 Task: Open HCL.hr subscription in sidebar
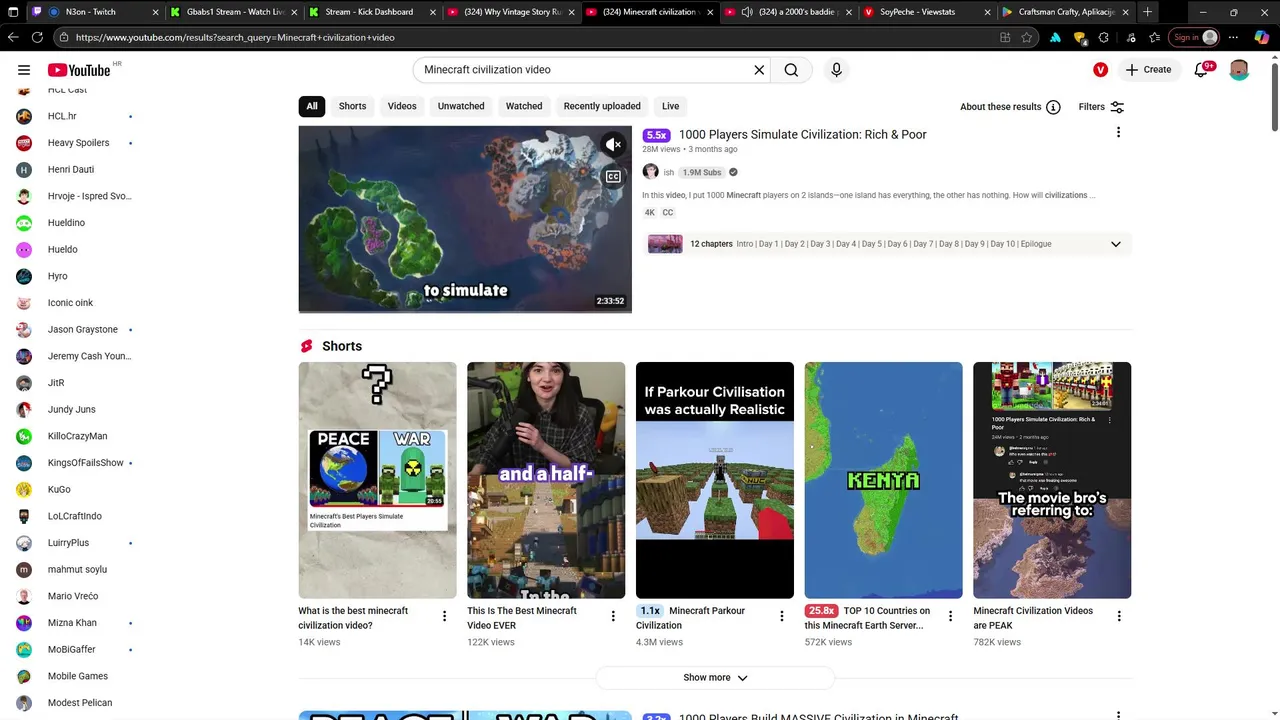point(74,116)
